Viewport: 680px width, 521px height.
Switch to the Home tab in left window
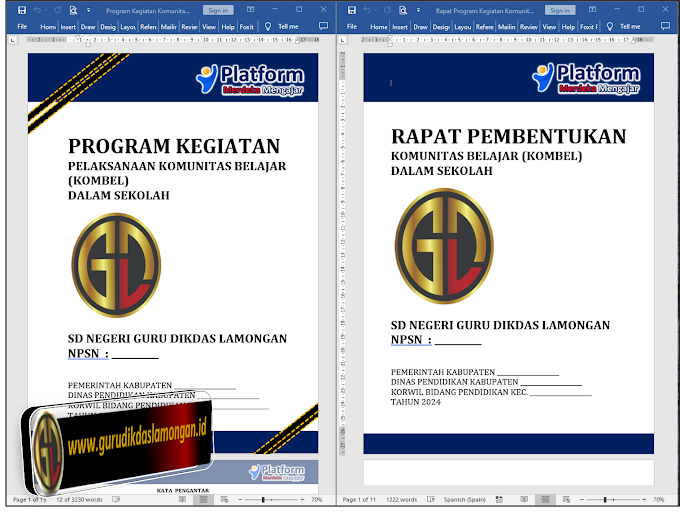48,27
